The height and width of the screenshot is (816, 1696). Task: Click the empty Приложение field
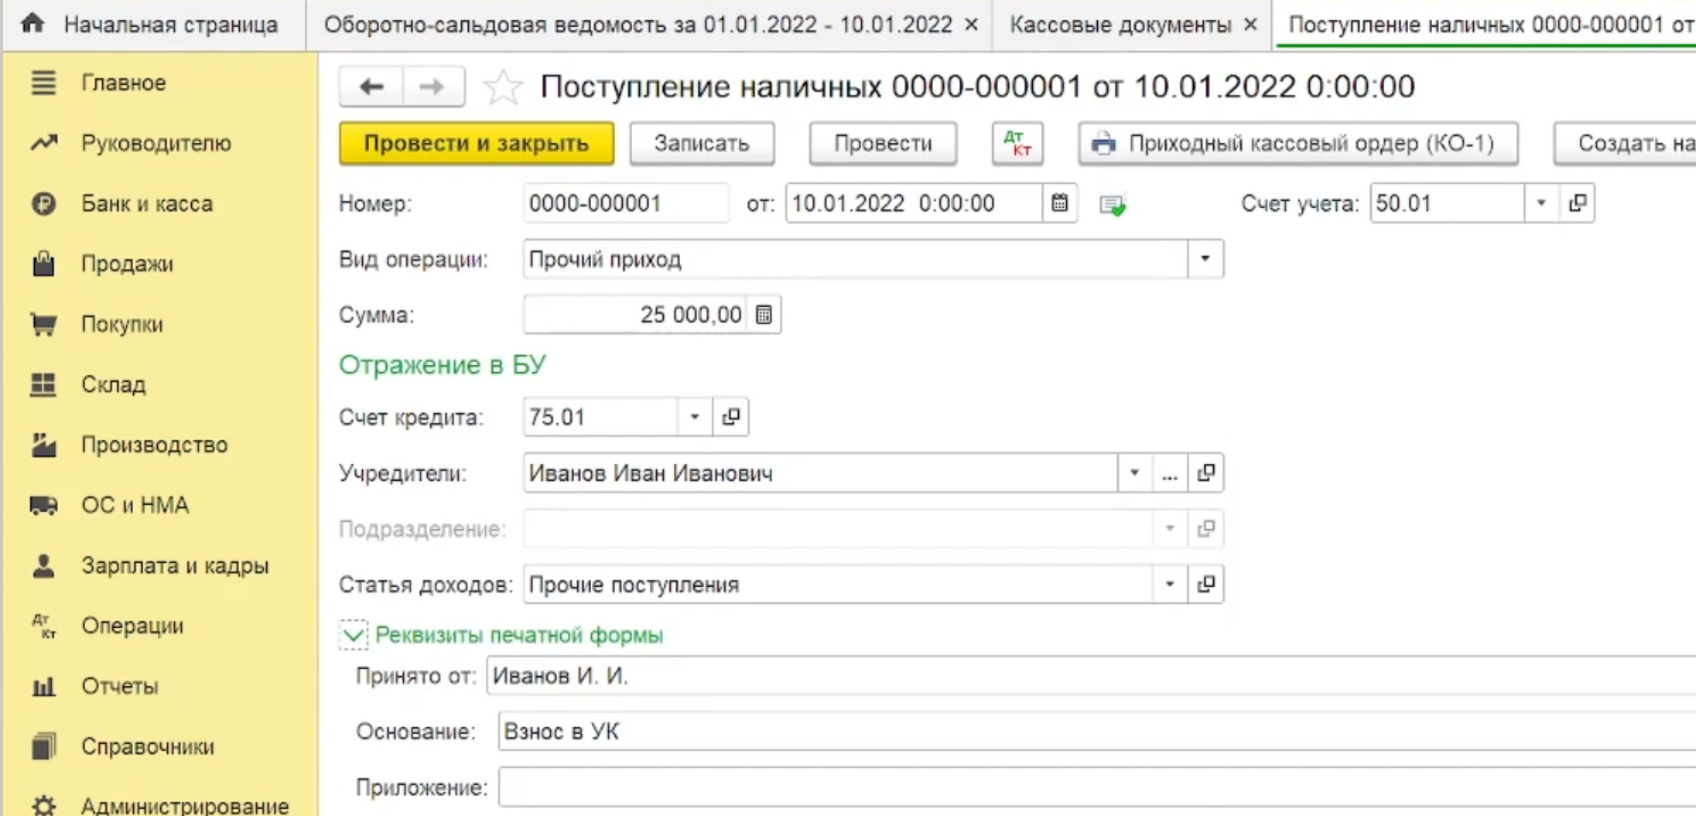[x=1097, y=788]
